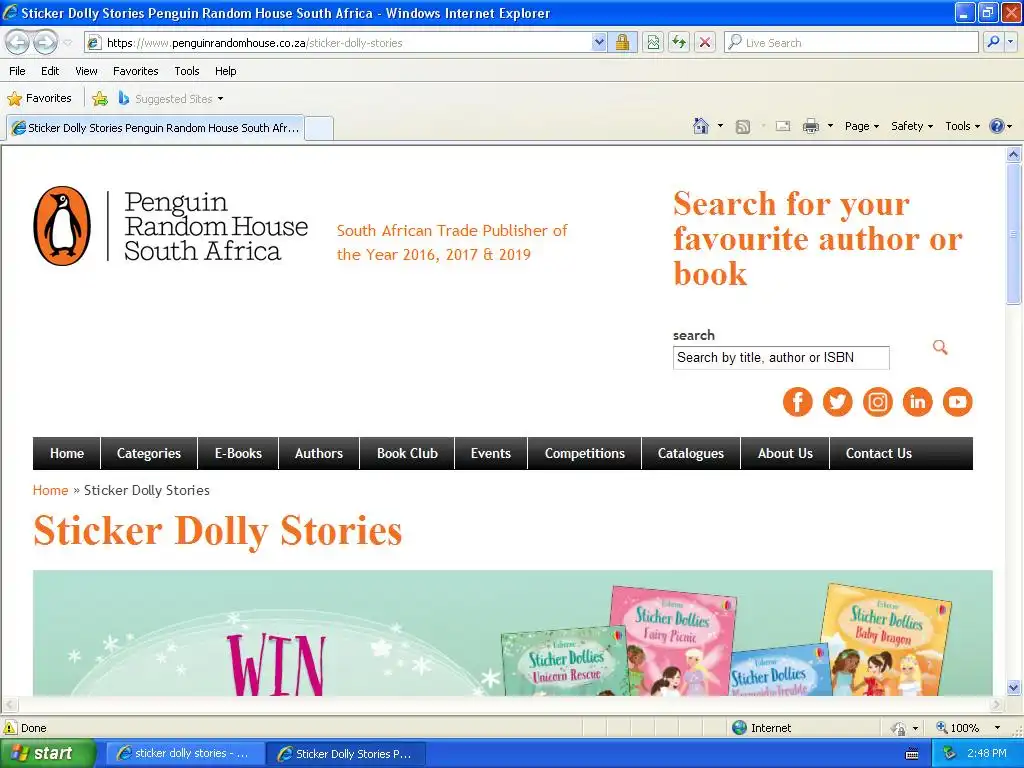Click the browser Back arrow button
This screenshot has height=768, width=1024.
(x=18, y=42)
